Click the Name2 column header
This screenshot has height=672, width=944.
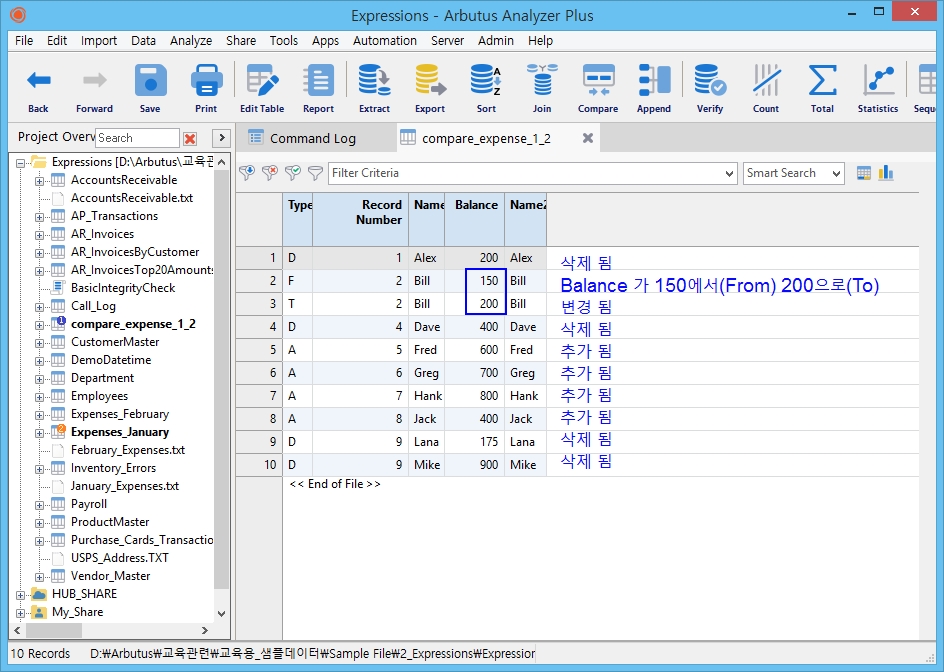(526, 219)
